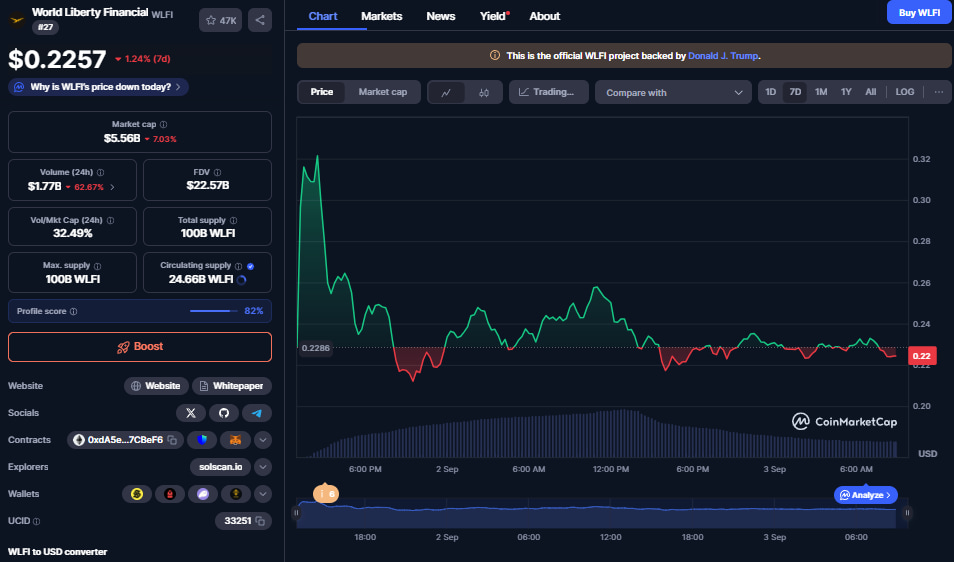Click the verified badge by Circulating supply
The height and width of the screenshot is (562, 954).
251,266
